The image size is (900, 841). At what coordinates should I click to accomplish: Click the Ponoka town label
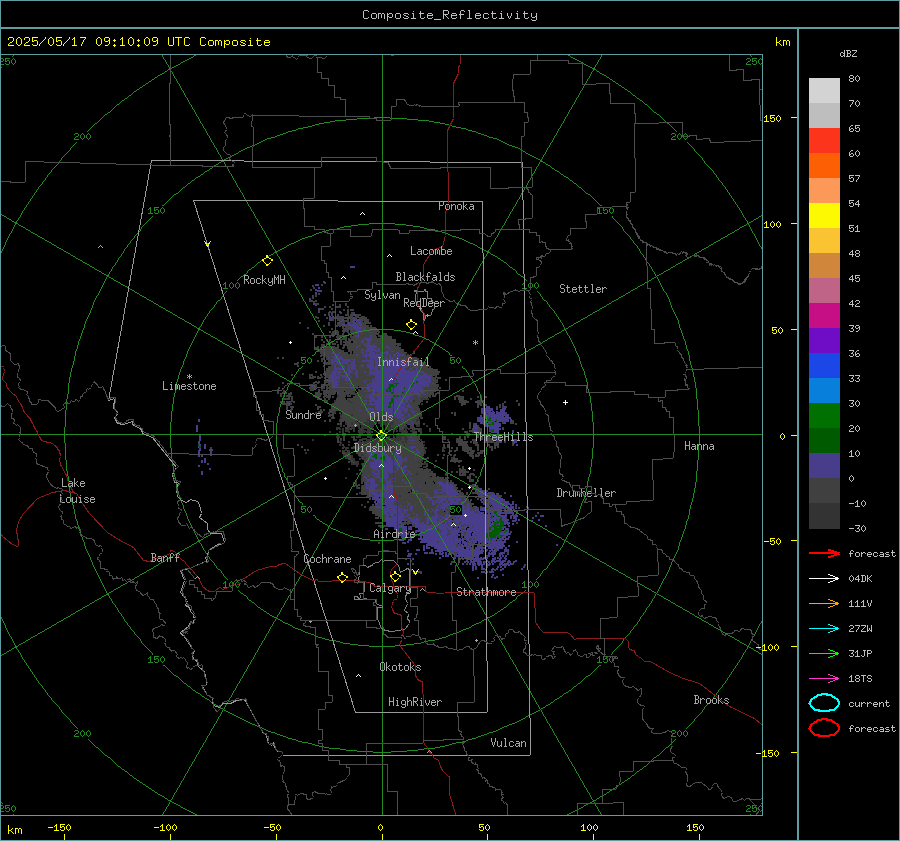[456, 207]
